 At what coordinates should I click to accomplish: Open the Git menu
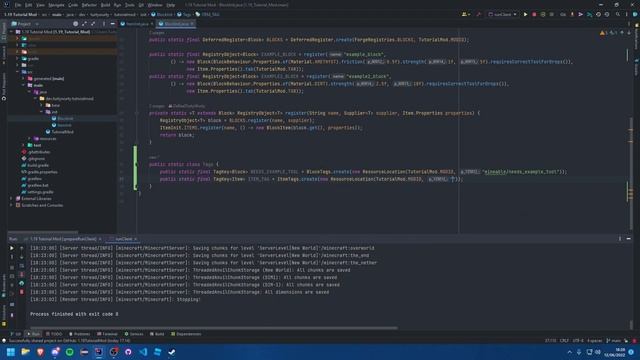click(x=141, y=5)
